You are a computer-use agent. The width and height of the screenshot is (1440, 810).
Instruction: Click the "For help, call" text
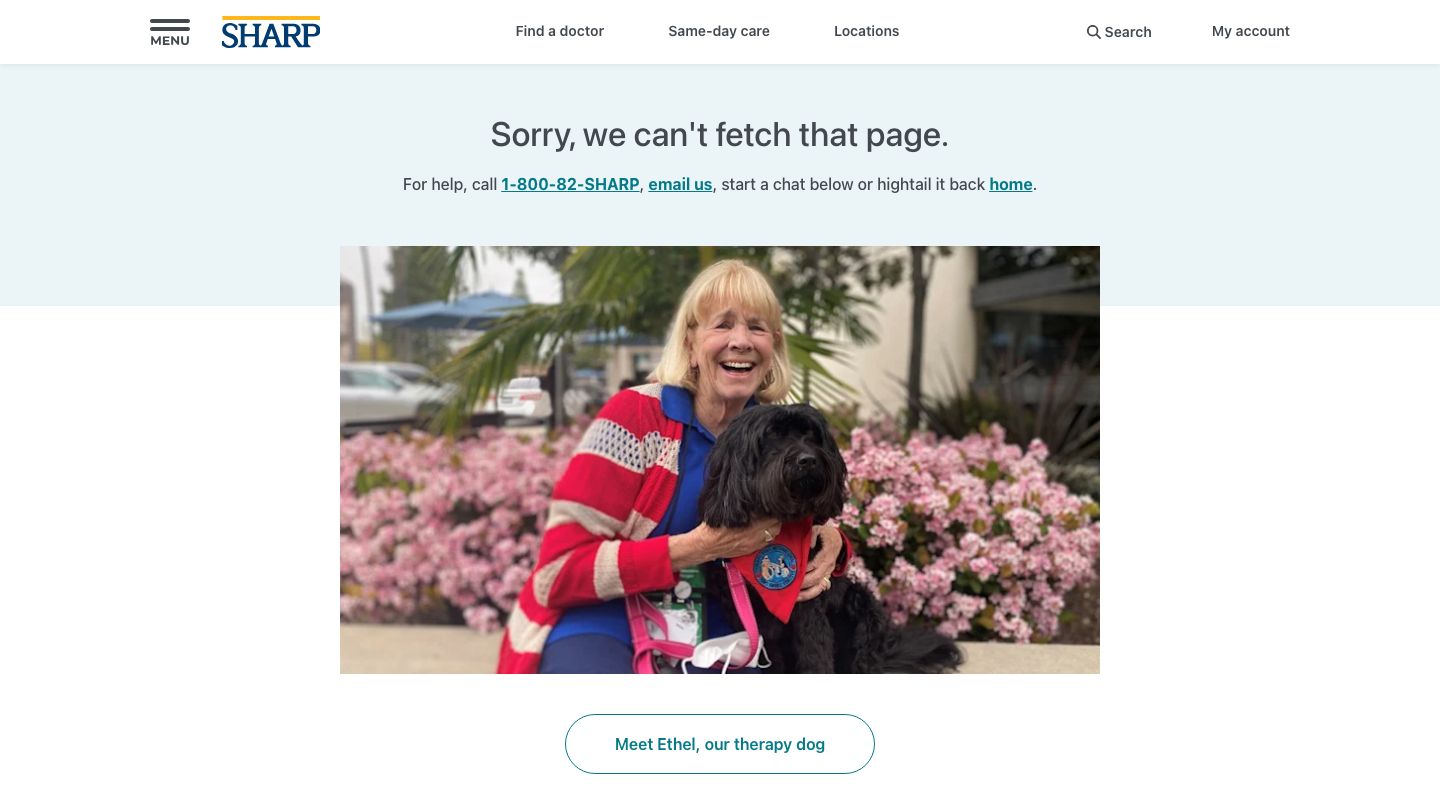pyautogui.click(x=450, y=184)
